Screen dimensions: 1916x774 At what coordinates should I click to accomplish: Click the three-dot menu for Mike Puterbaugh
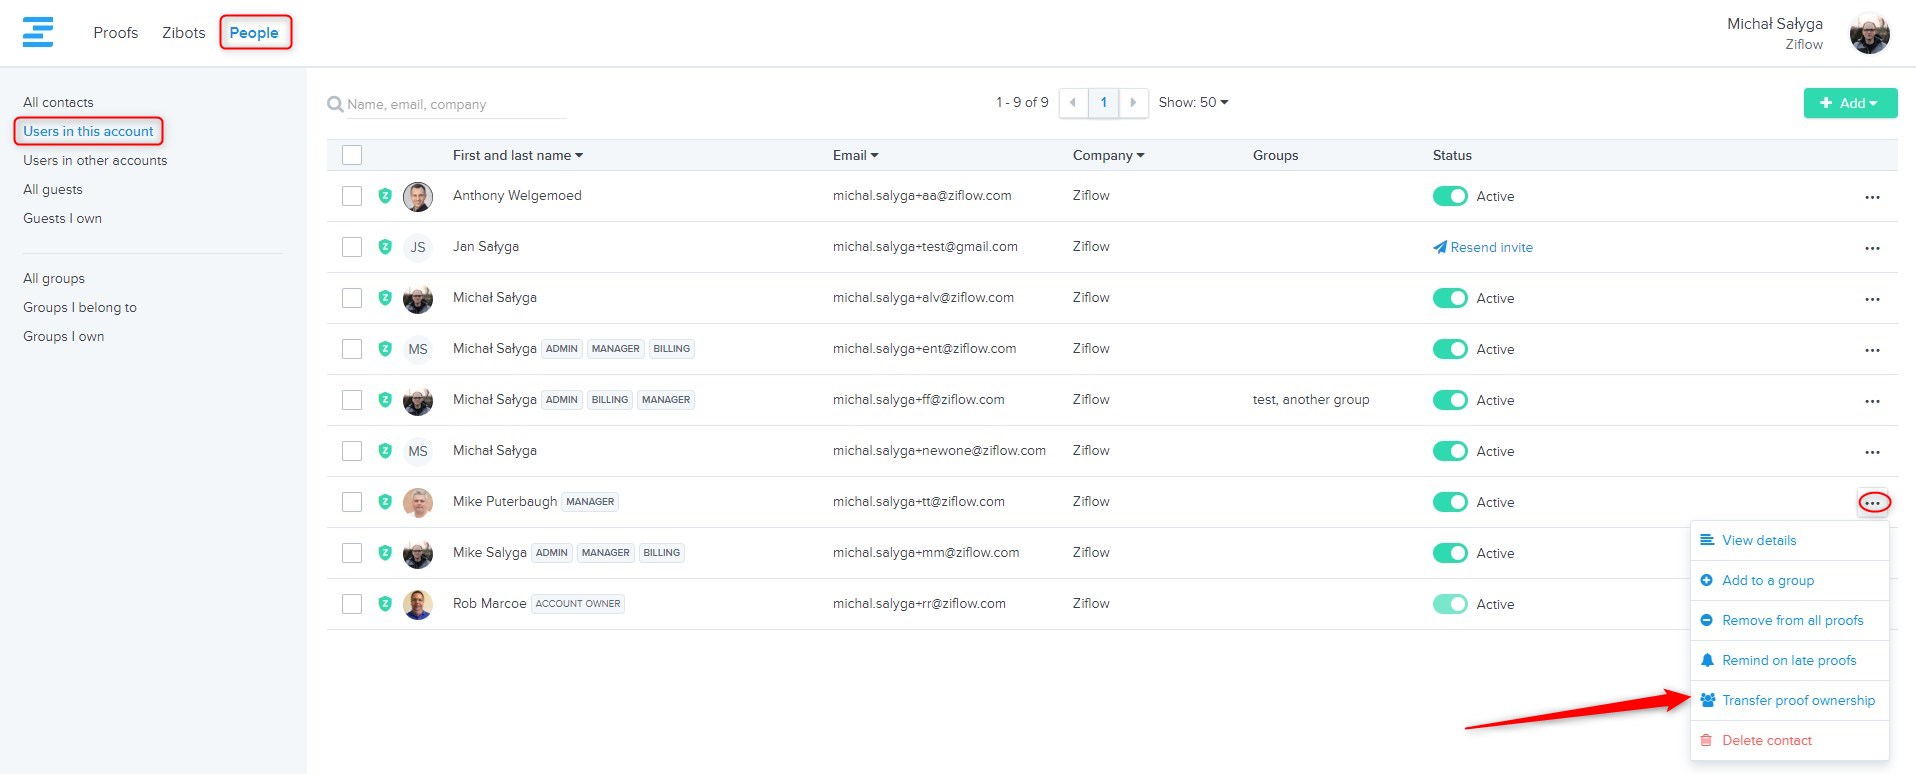1873,503
